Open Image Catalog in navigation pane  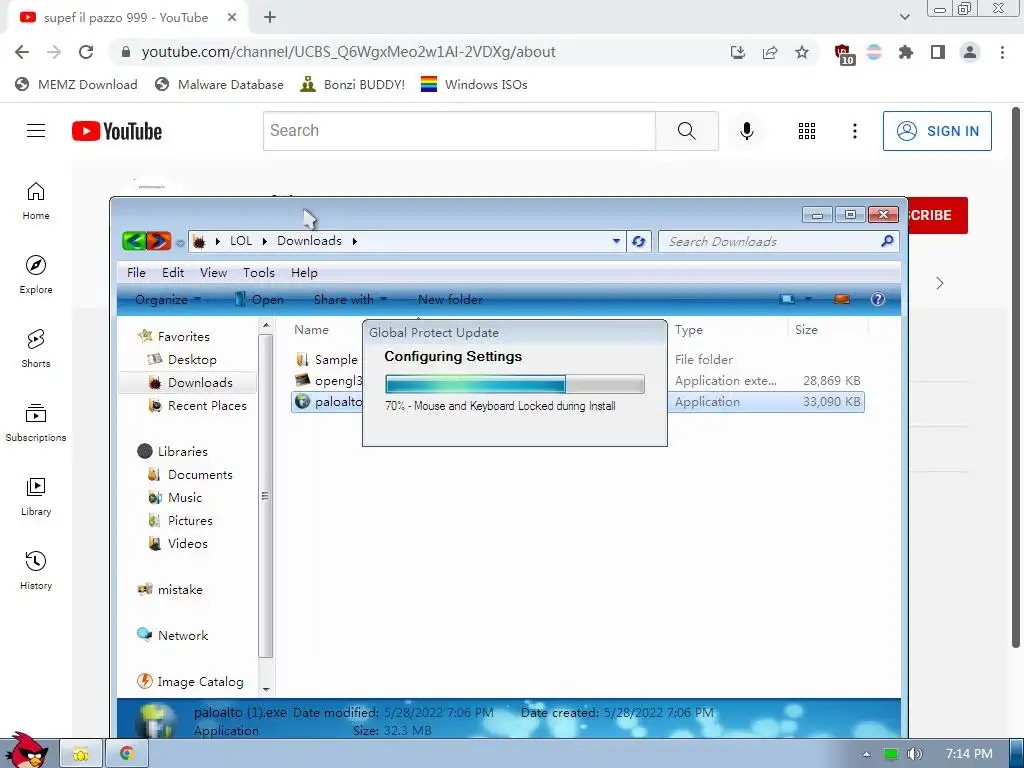point(191,682)
